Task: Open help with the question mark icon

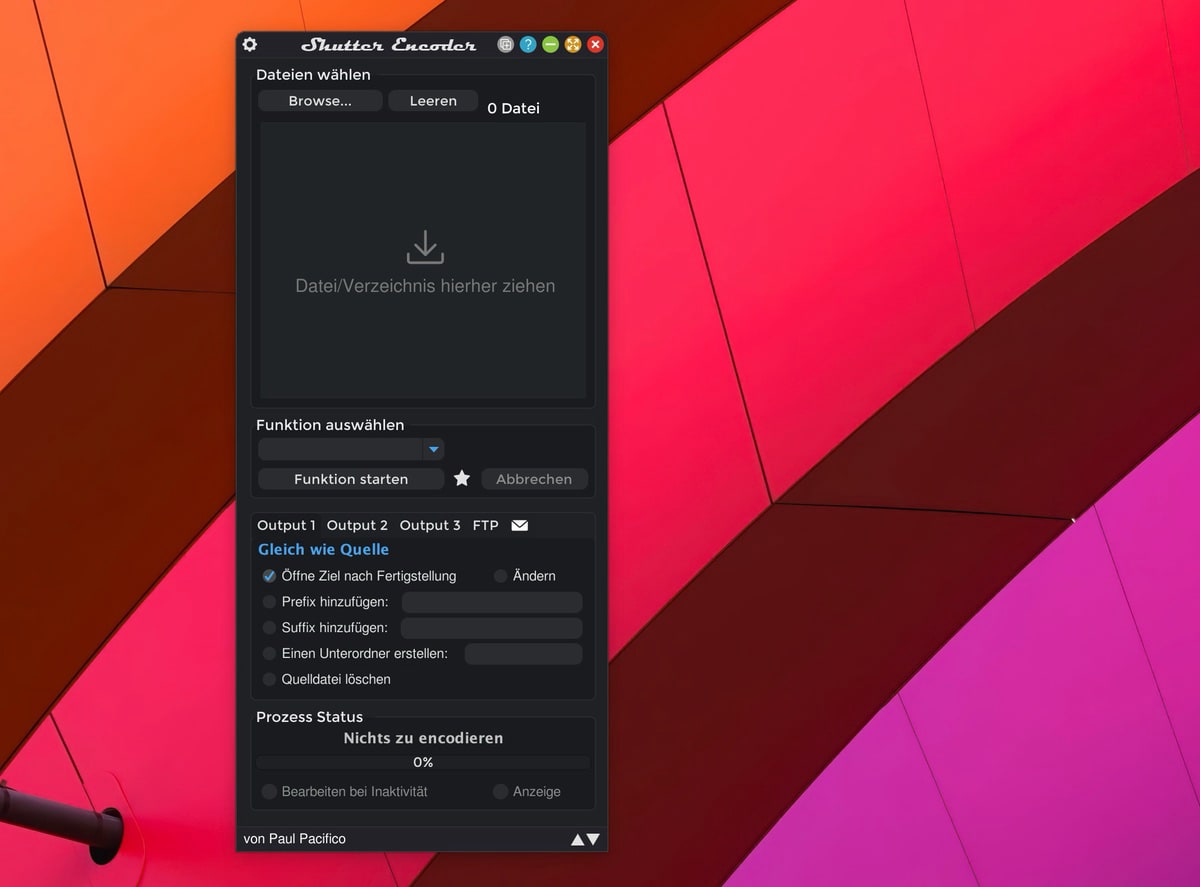Action: tap(528, 45)
